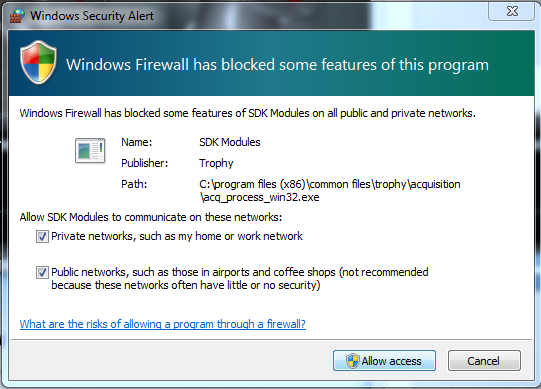Uncheck the Public networks checkbox
Screen dimensions: 541x389
pos(42,272)
